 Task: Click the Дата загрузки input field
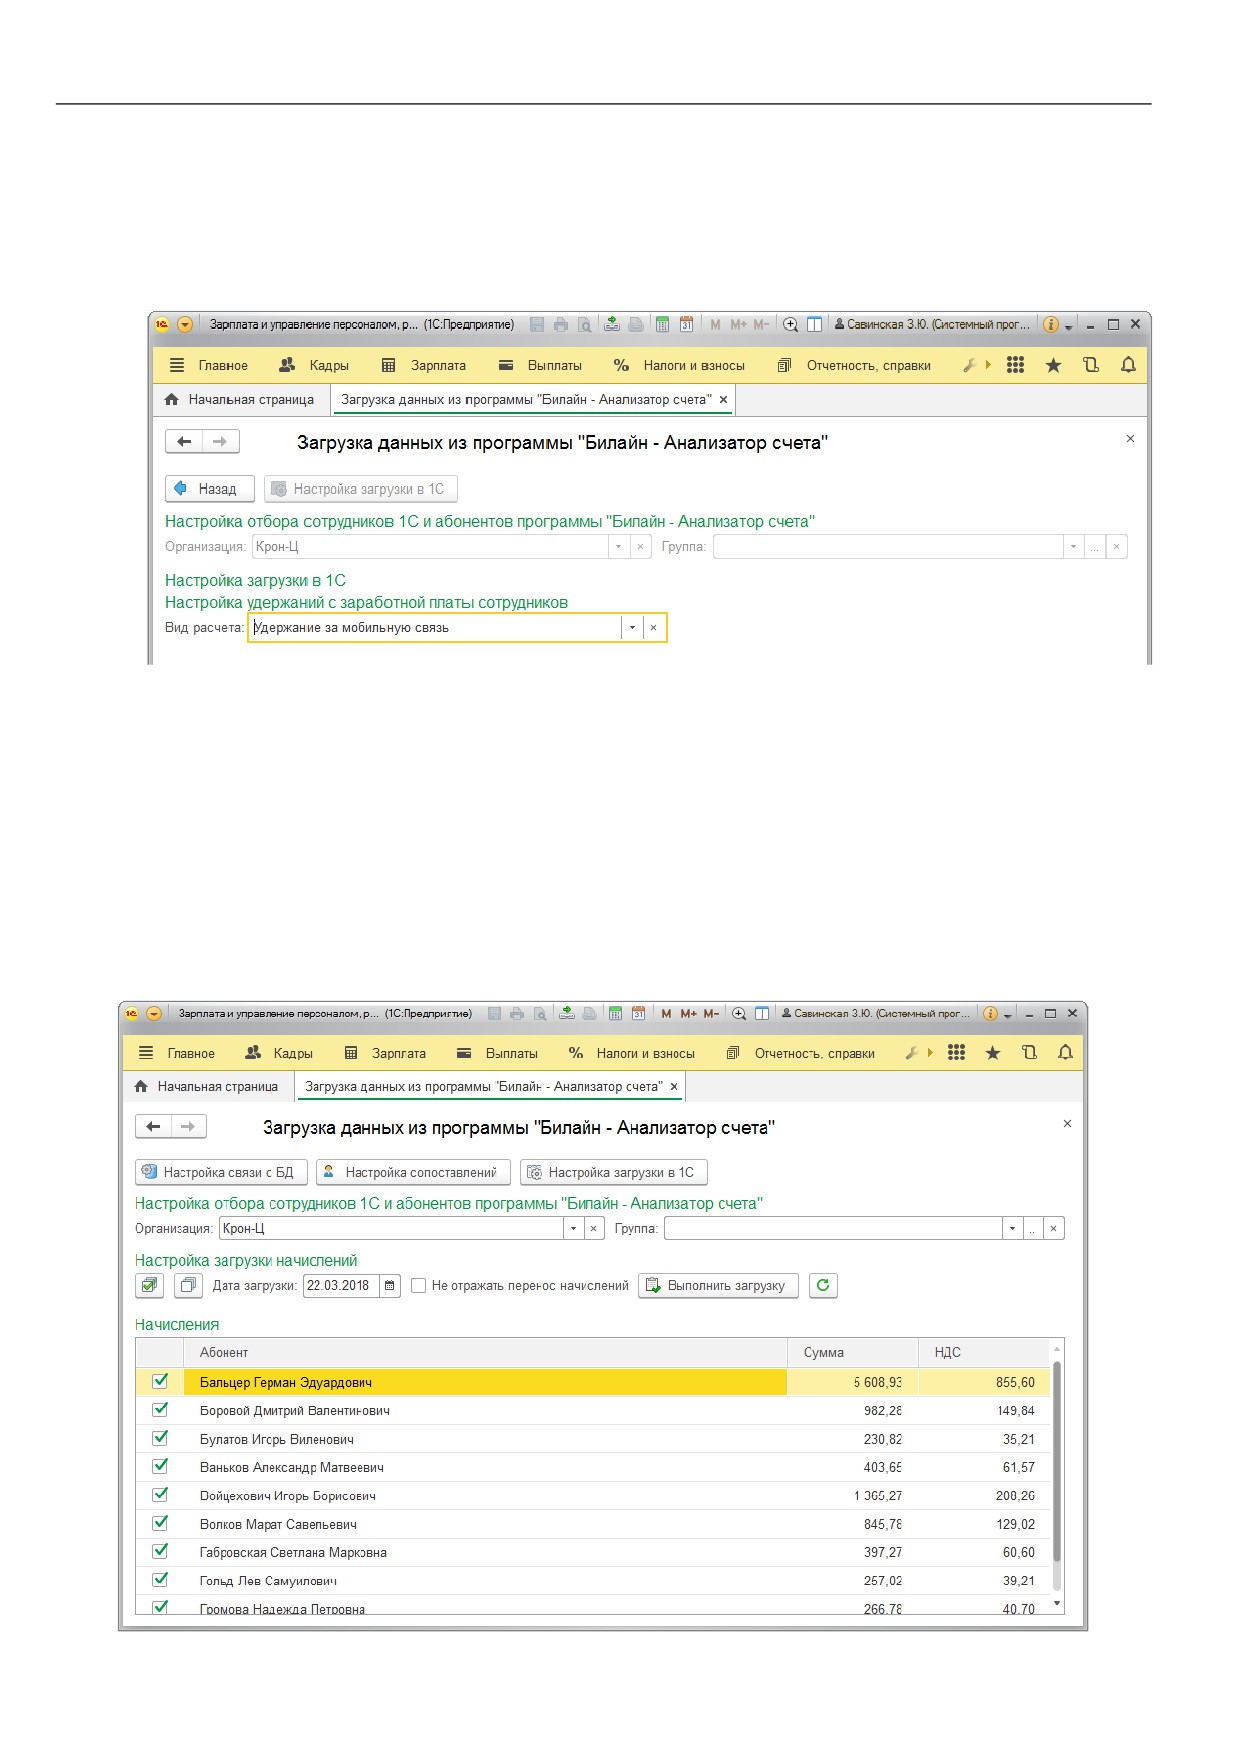pyautogui.click(x=340, y=1285)
